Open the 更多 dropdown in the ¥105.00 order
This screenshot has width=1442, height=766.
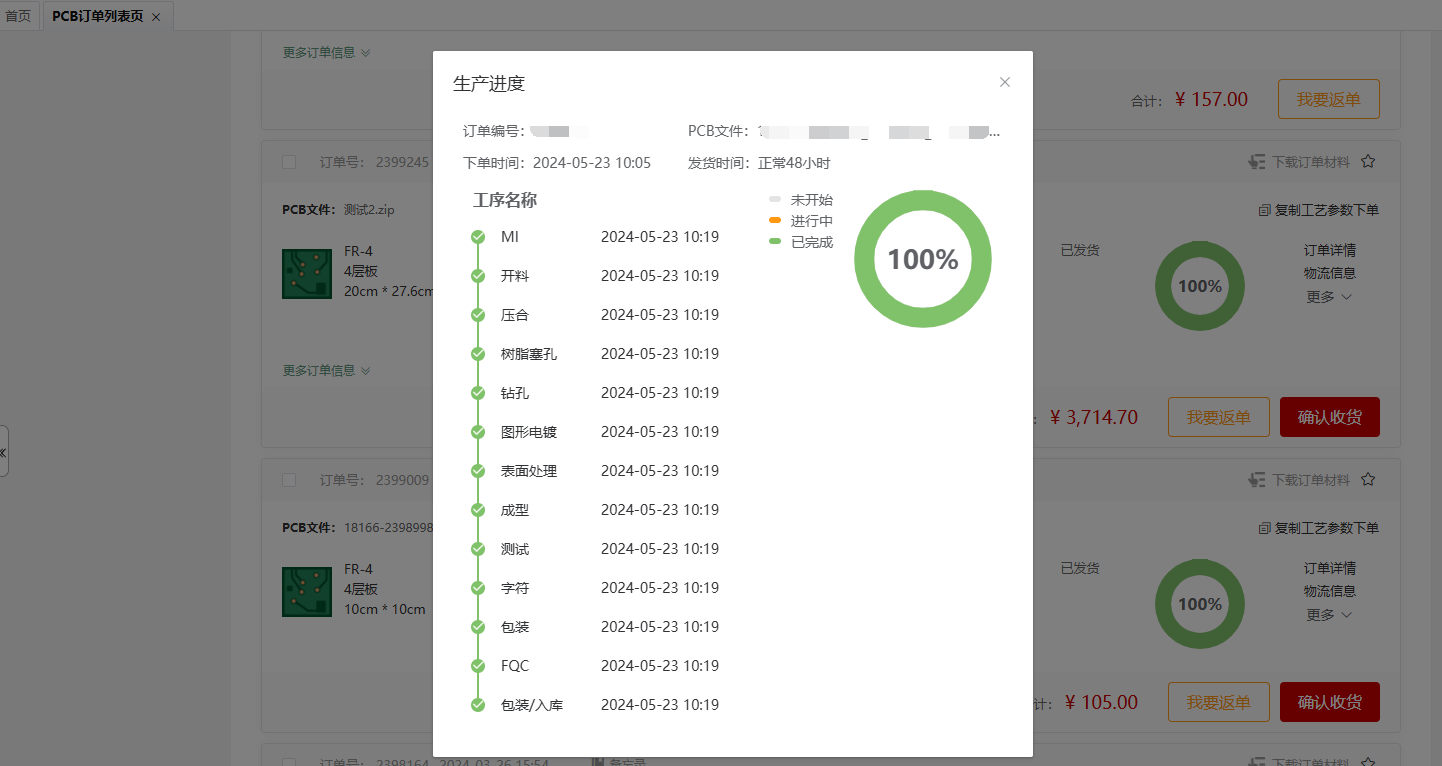tap(1329, 615)
